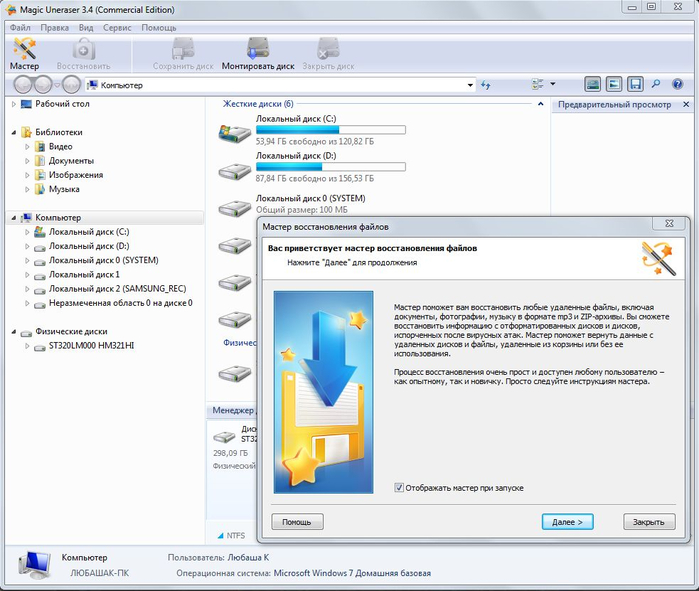Open the Сервис menu
This screenshot has height=591, width=699.
pos(117,28)
